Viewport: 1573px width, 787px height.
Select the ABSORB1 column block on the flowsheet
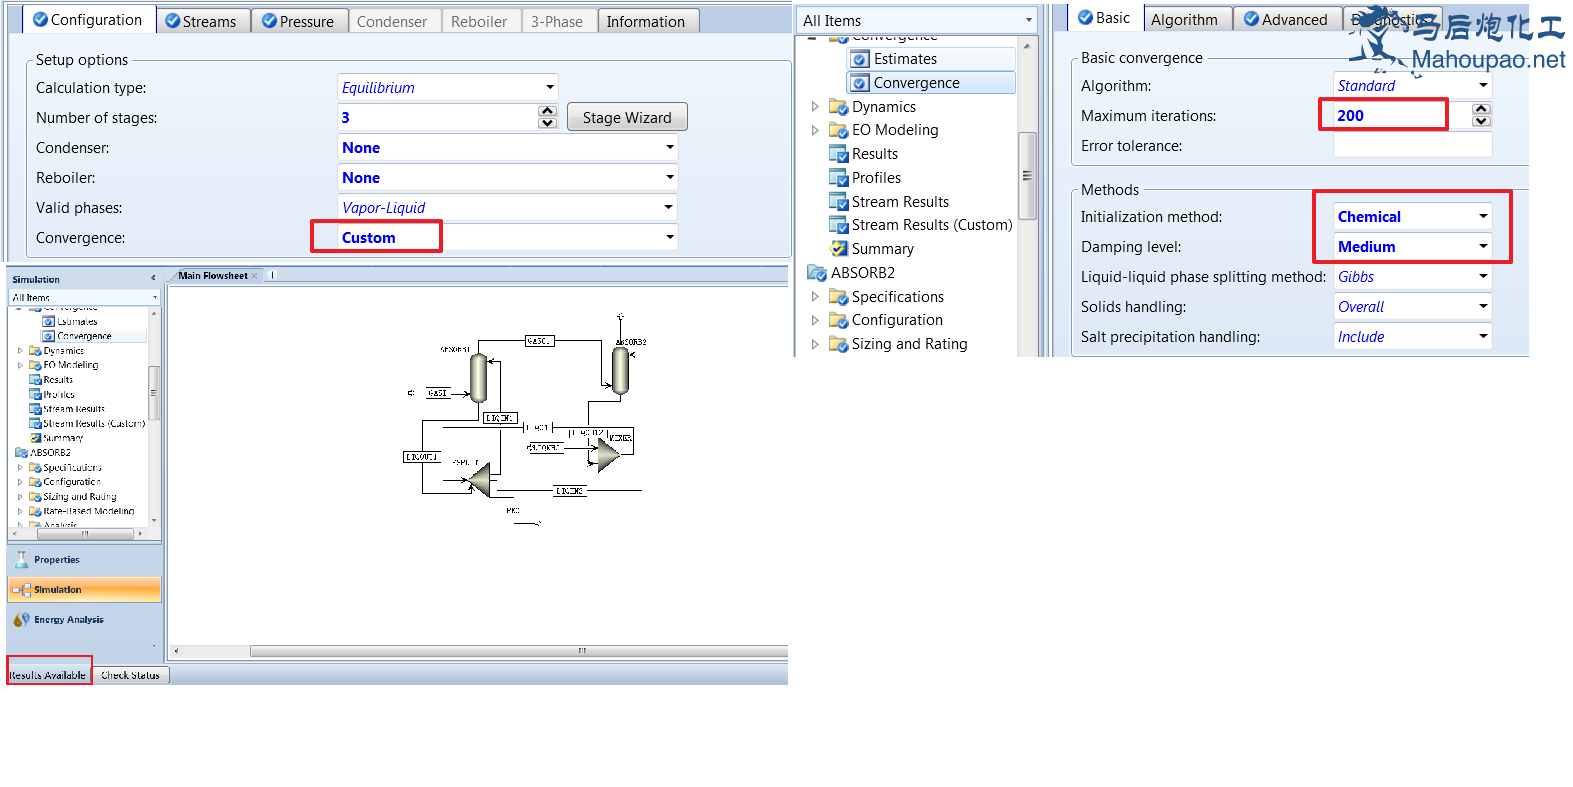tap(478, 377)
